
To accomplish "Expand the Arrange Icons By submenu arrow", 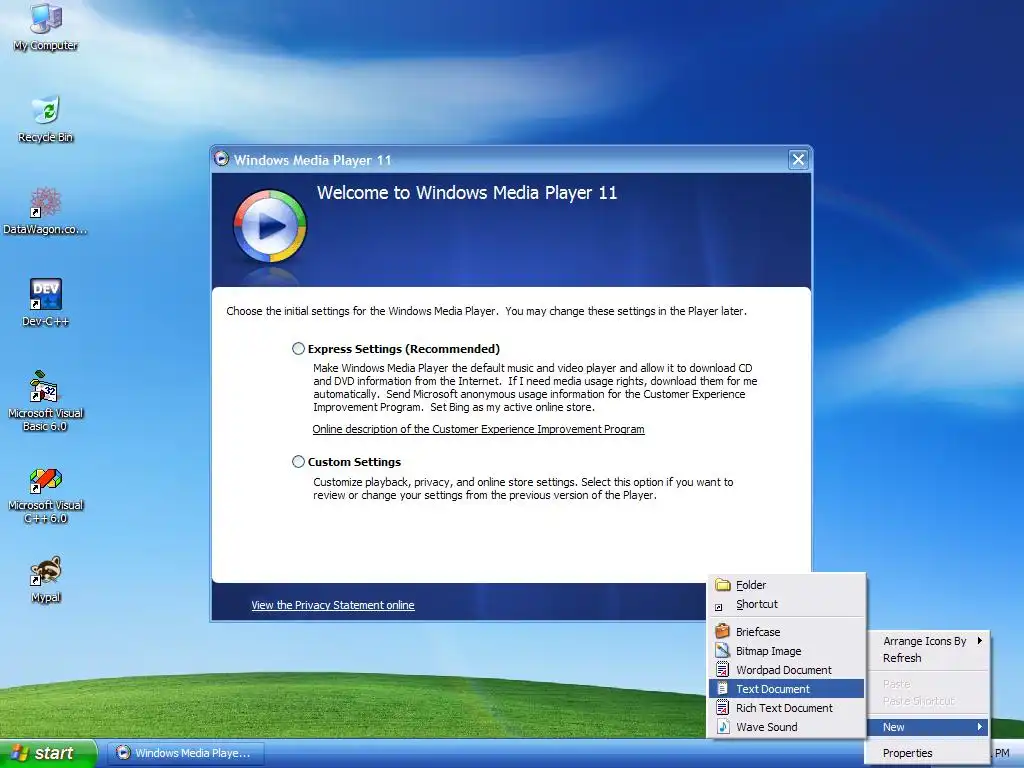I will pyautogui.click(x=980, y=641).
